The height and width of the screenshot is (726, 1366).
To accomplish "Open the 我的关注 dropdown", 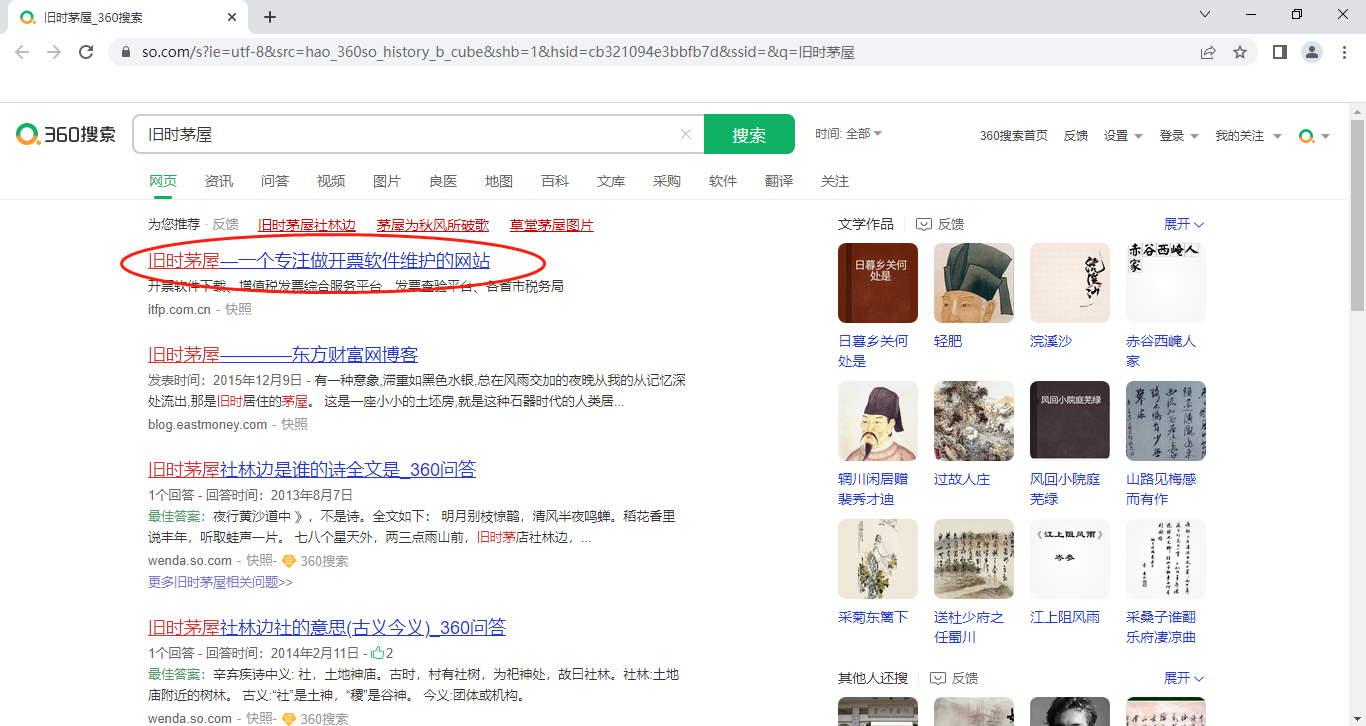I will (1247, 136).
